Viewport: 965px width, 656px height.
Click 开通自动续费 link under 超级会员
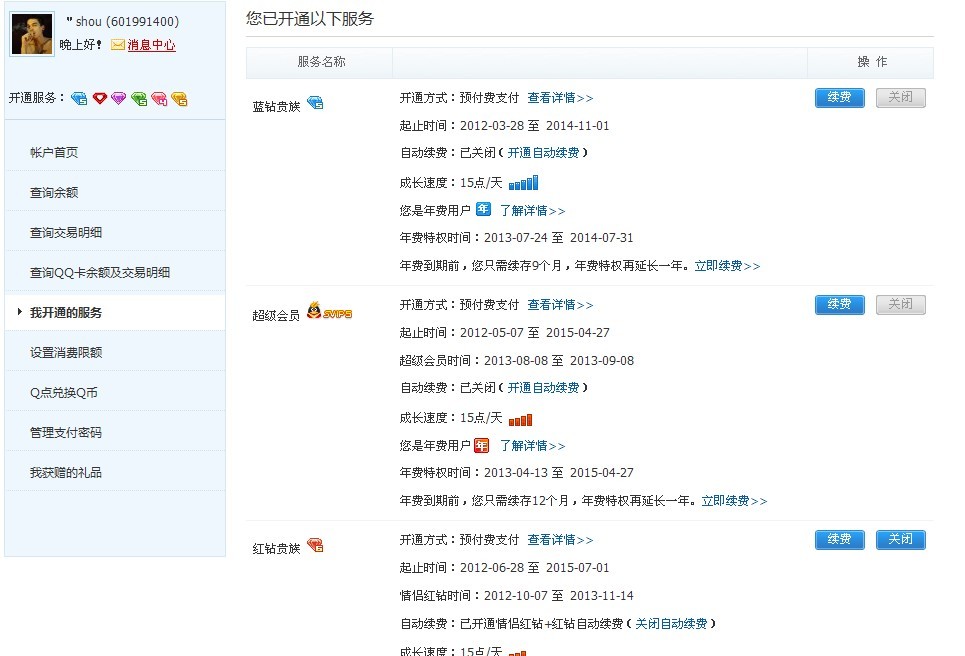pos(543,388)
